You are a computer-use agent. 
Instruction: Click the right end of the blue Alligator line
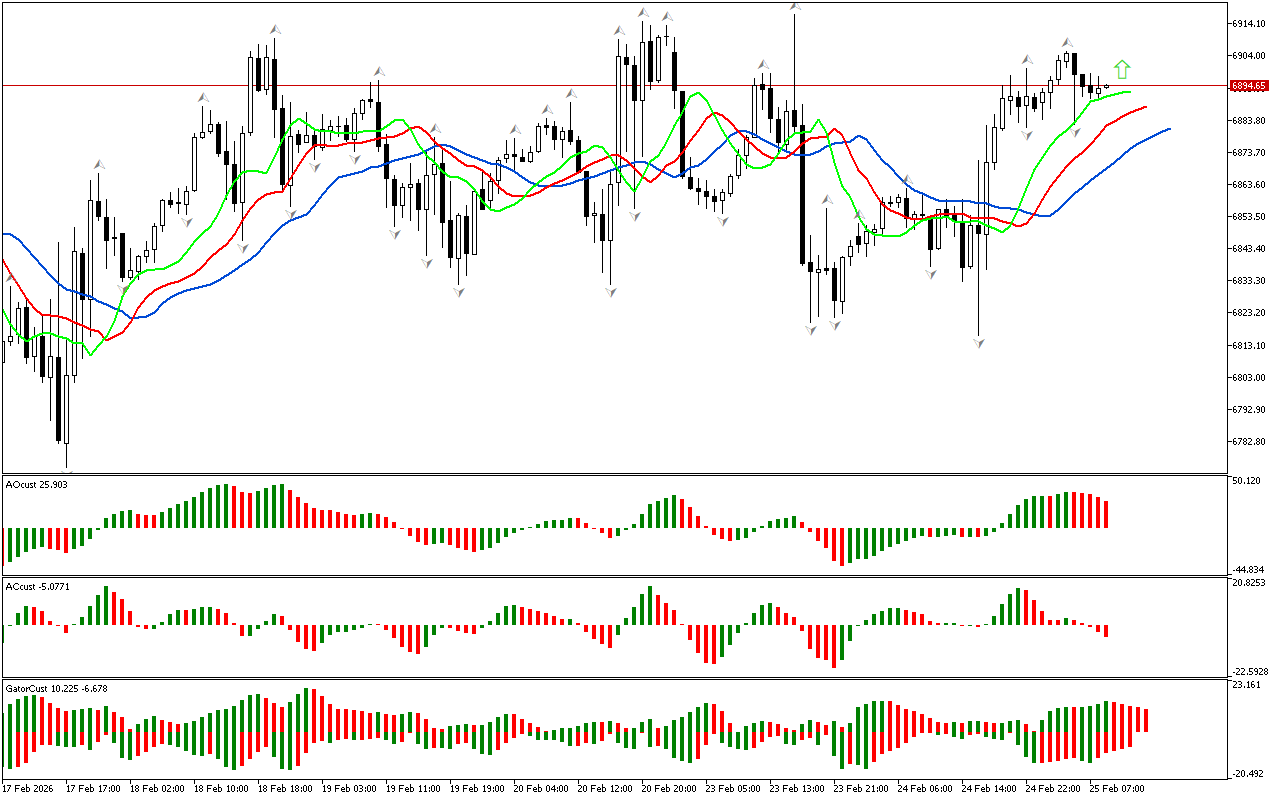click(x=1168, y=129)
